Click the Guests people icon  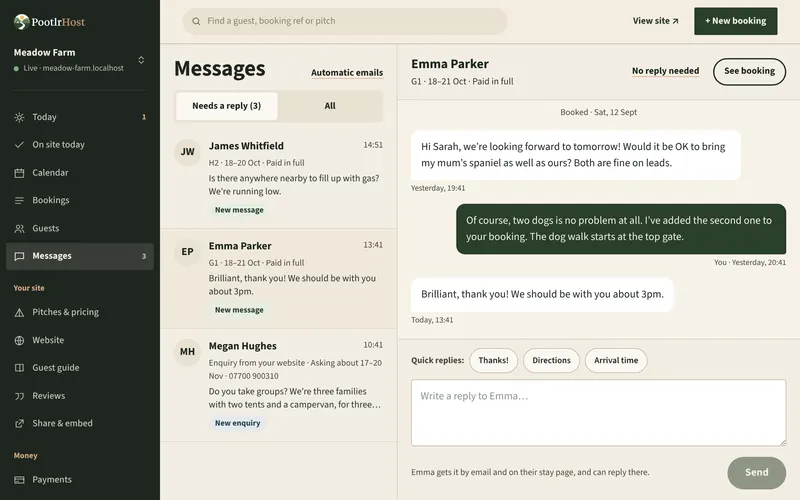(19, 229)
